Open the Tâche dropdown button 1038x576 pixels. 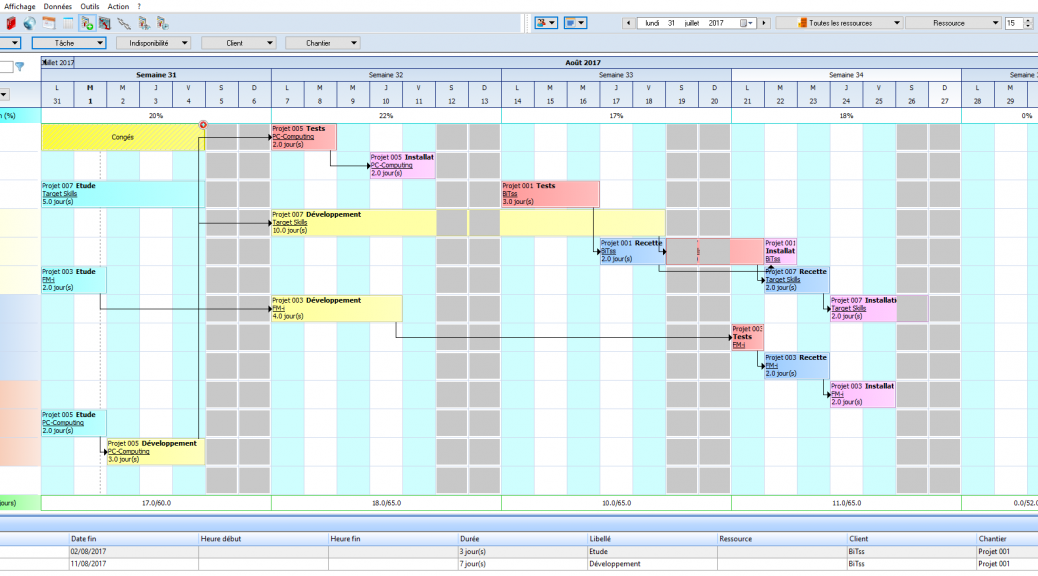(x=69, y=43)
